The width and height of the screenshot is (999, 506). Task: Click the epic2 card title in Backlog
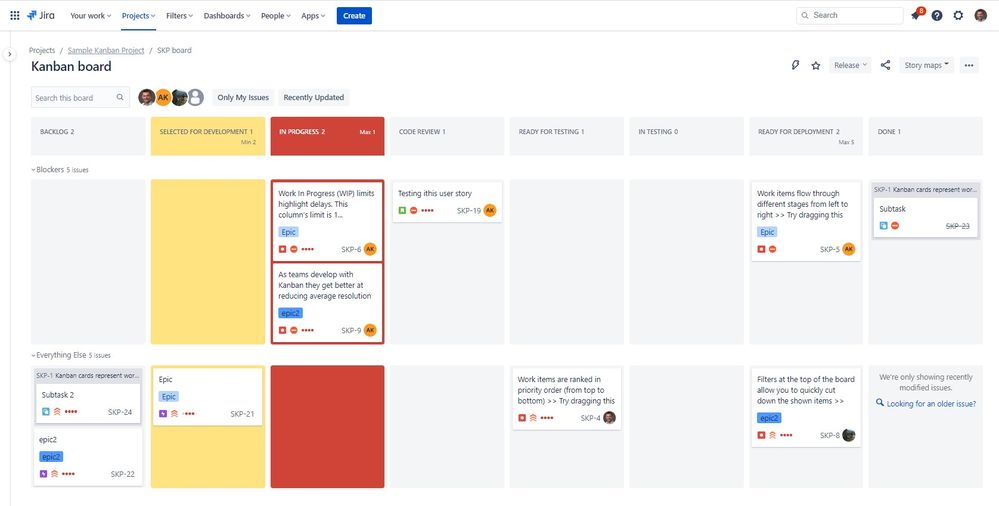48,439
